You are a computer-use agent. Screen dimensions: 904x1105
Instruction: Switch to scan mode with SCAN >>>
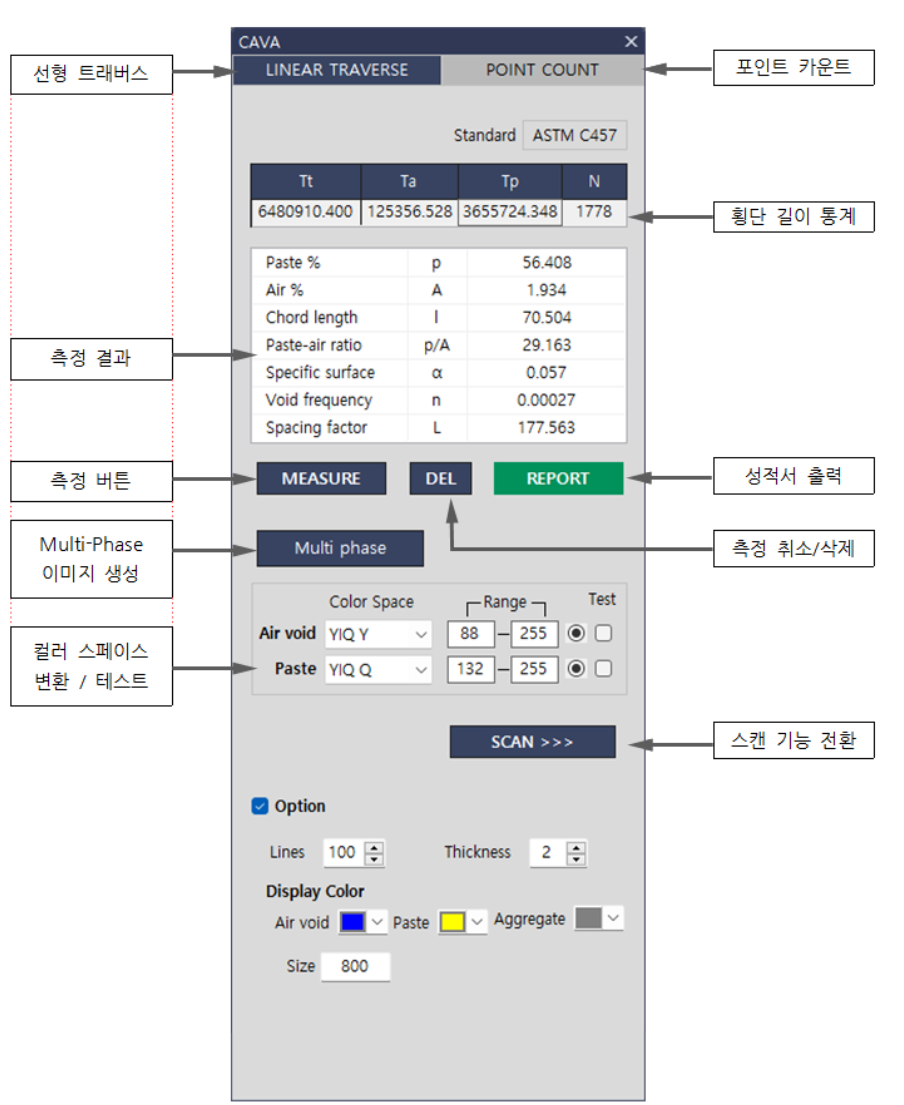pos(532,742)
